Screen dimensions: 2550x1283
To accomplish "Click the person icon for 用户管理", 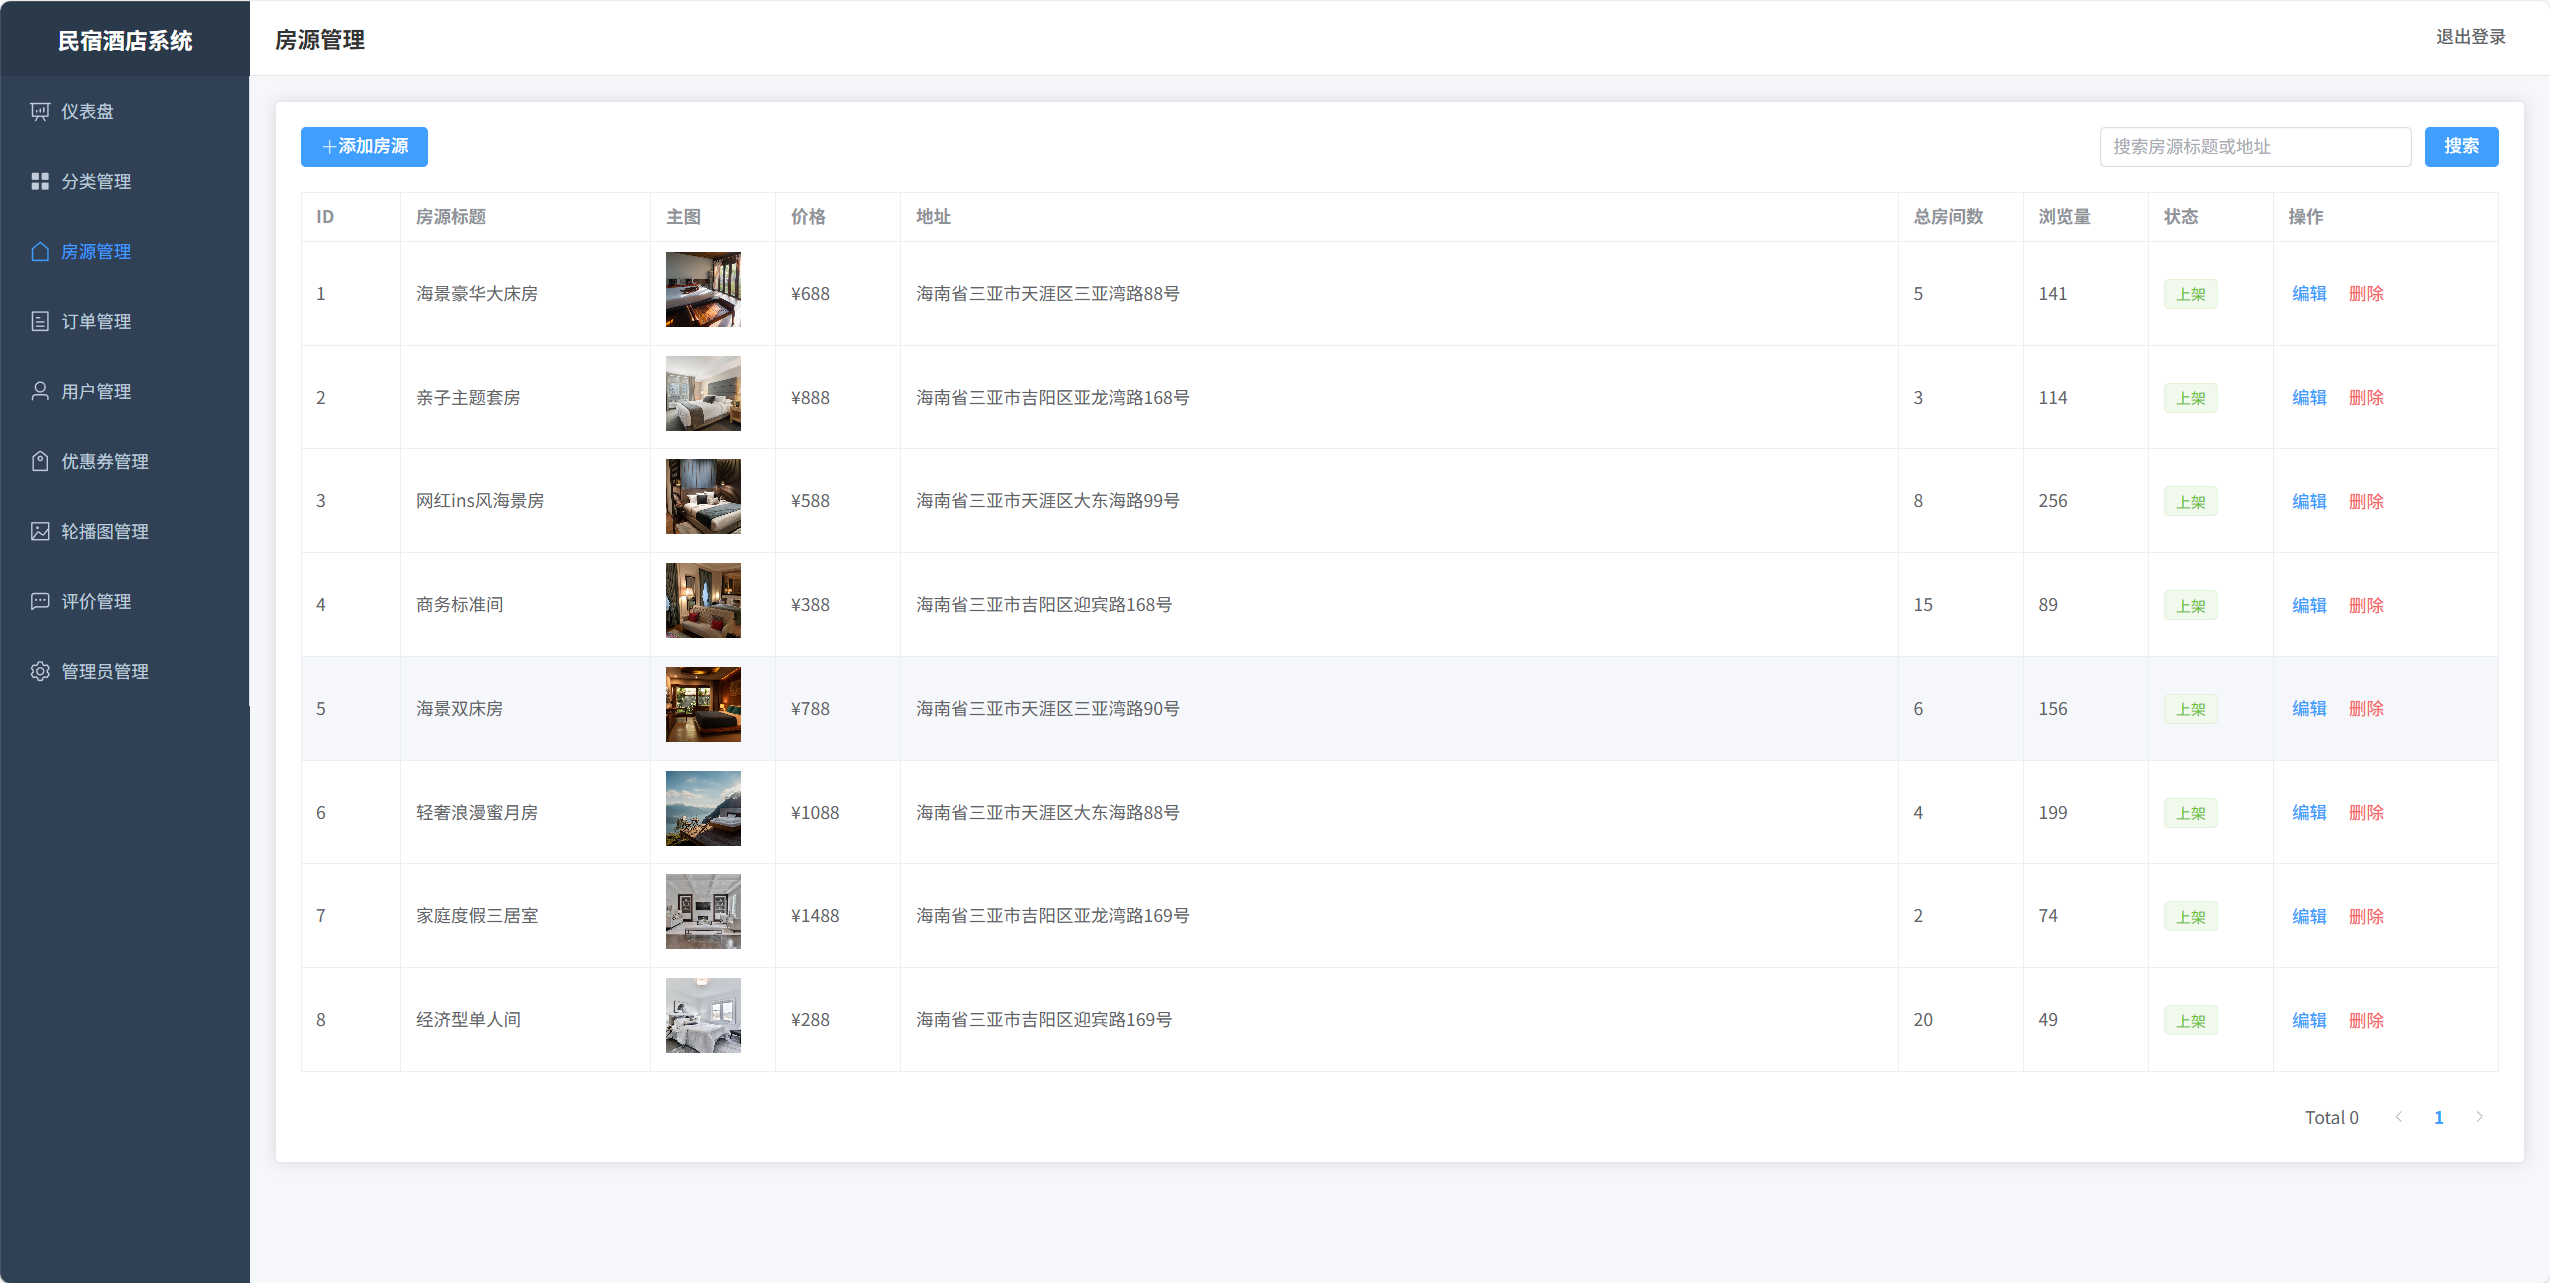I will 40,391.
